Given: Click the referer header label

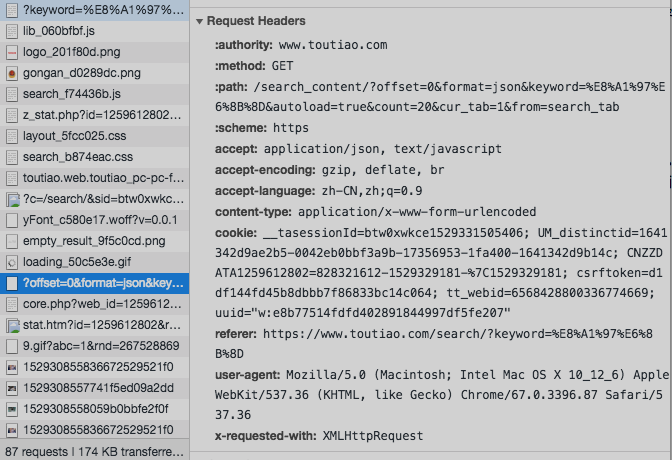Looking at the screenshot, I should click(236, 334).
